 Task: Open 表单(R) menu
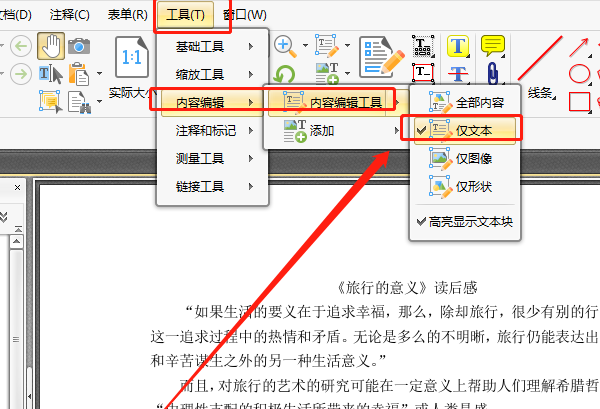tap(127, 15)
